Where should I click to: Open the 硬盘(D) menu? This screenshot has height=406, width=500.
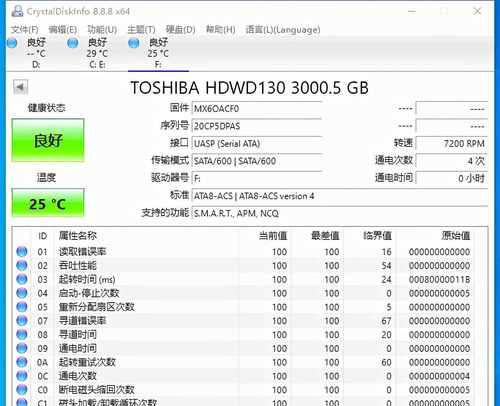[180, 30]
